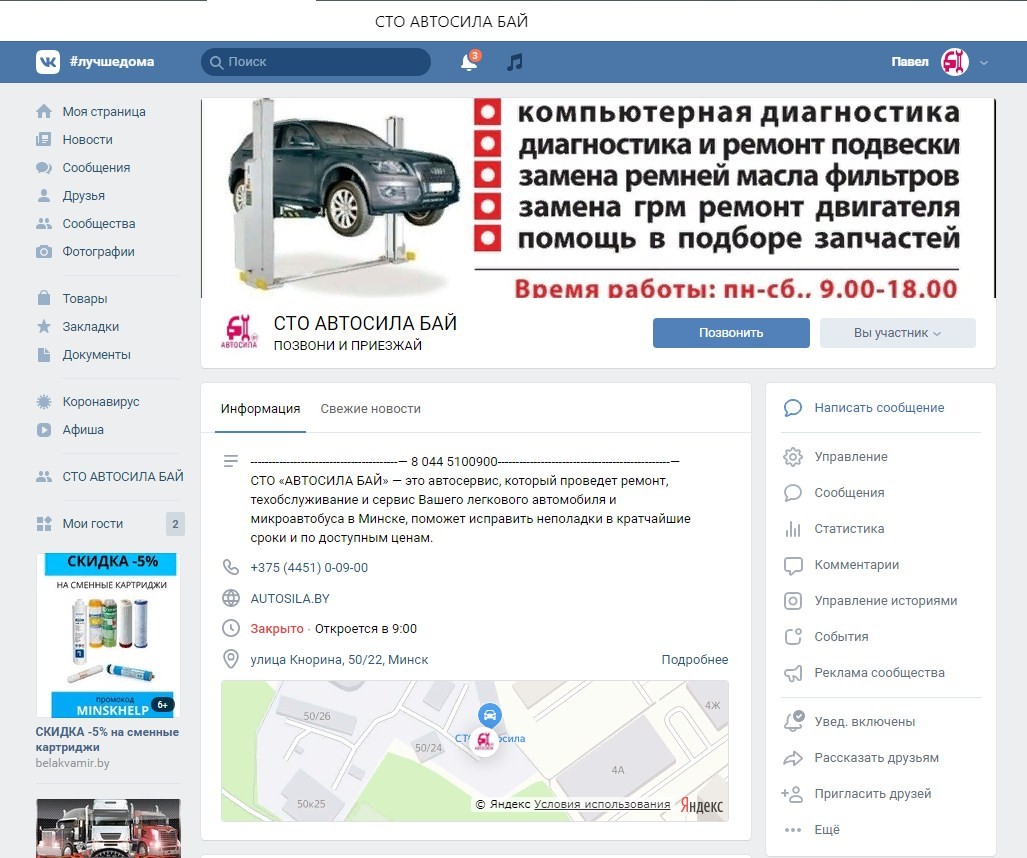Go to Новости in the left menu
The width and height of the screenshot is (1027, 858).
(x=88, y=140)
